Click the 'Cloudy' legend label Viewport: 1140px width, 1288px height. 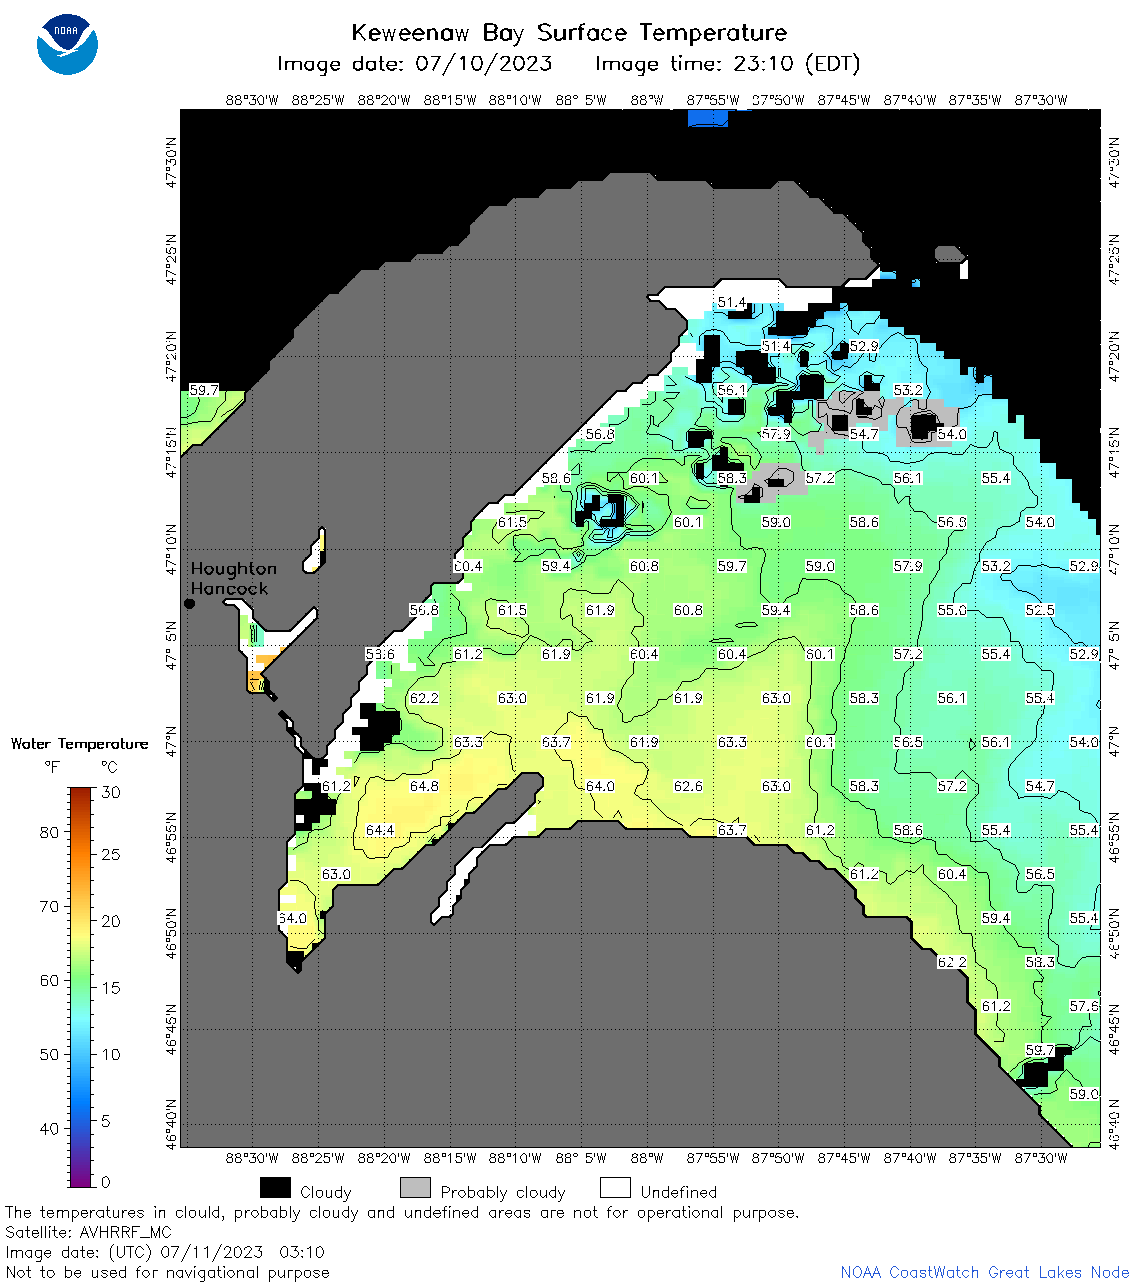click(326, 1192)
